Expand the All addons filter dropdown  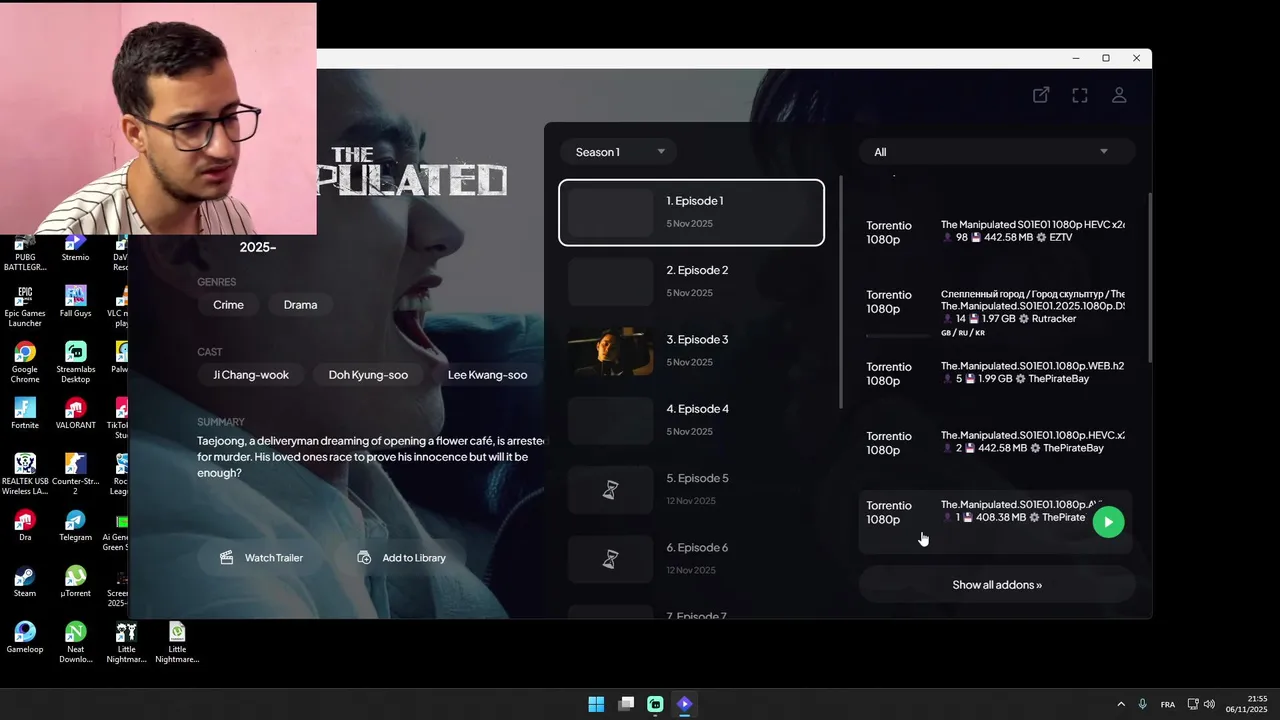pos(996,152)
